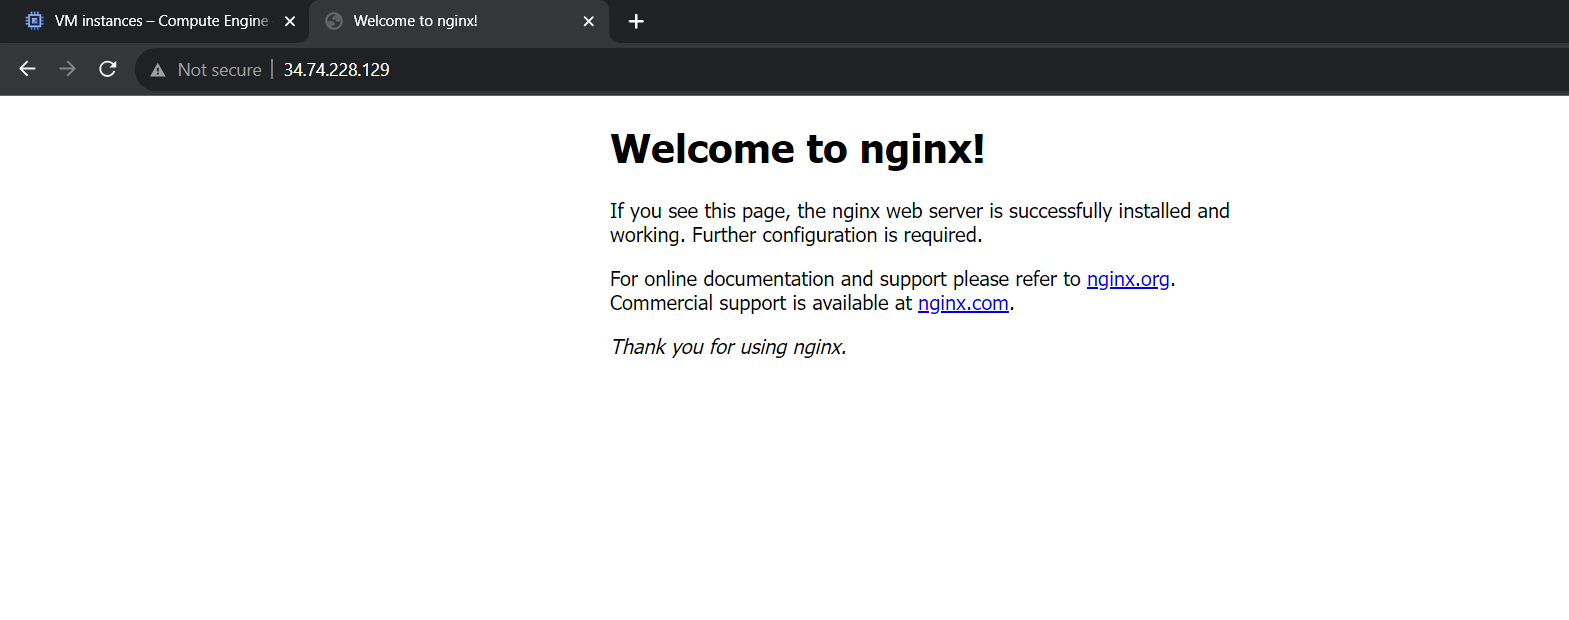The image size is (1569, 620).
Task: Click the globe favicon on nginx tab
Action: [334, 21]
